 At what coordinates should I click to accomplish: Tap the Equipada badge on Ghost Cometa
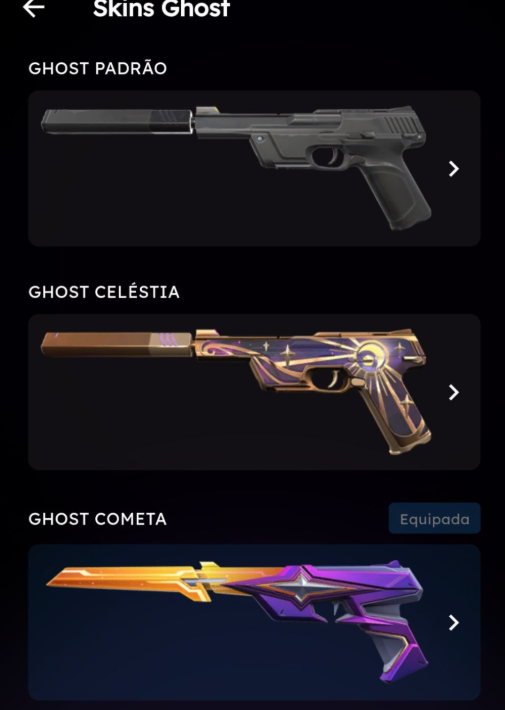pos(434,518)
